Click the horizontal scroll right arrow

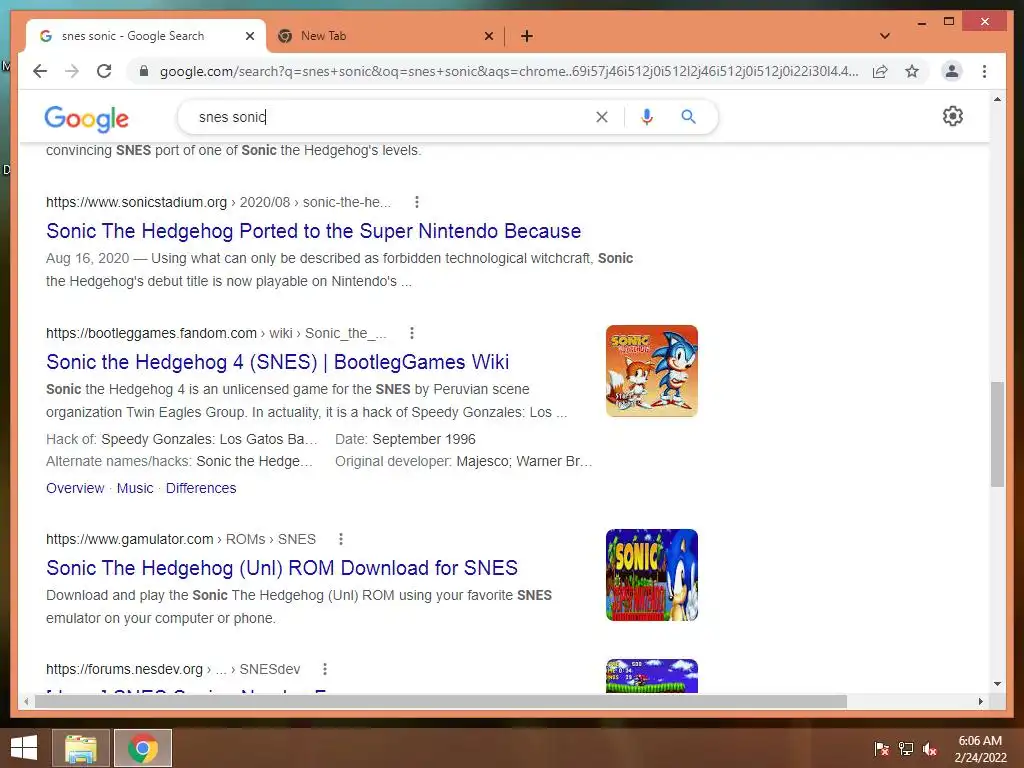[x=980, y=701]
